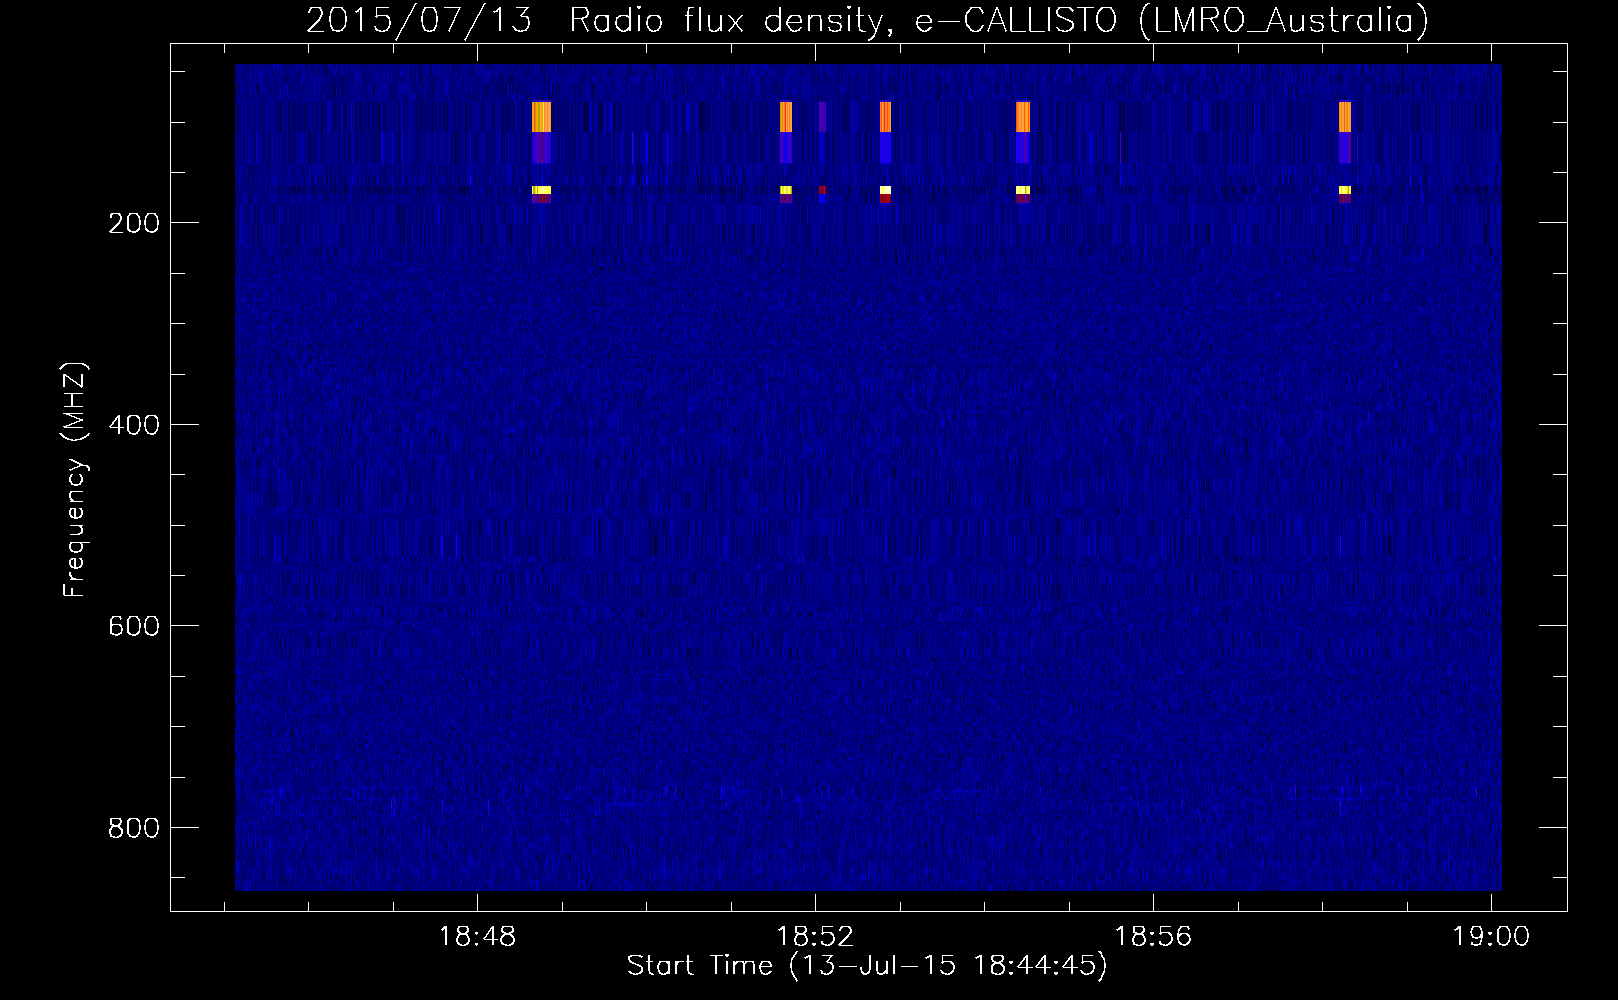The height and width of the screenshot is (1000, 1618).
Task: Click the 600 MHz frequency tick label
Action: pos(133,626)
